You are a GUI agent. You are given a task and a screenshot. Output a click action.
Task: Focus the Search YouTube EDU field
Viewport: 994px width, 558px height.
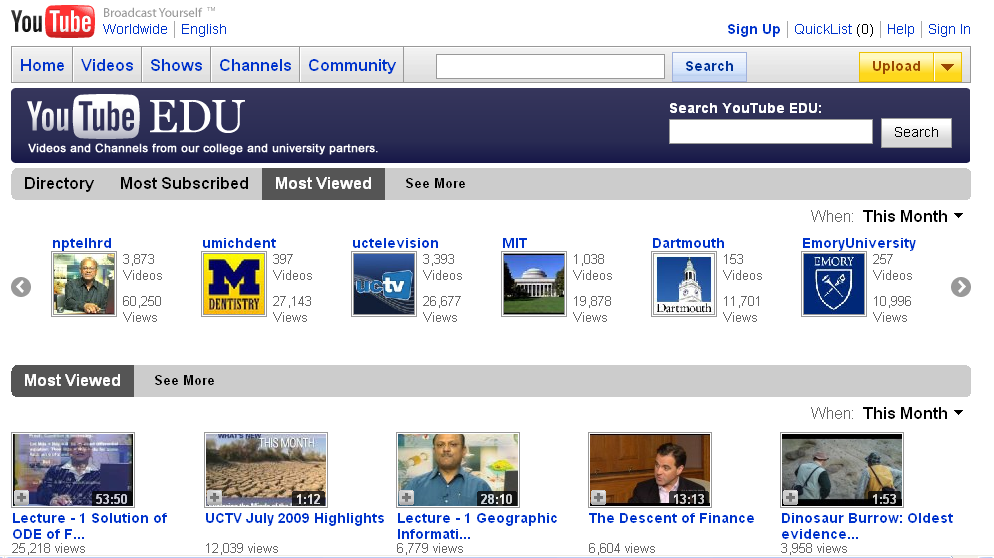coord(771,131)
